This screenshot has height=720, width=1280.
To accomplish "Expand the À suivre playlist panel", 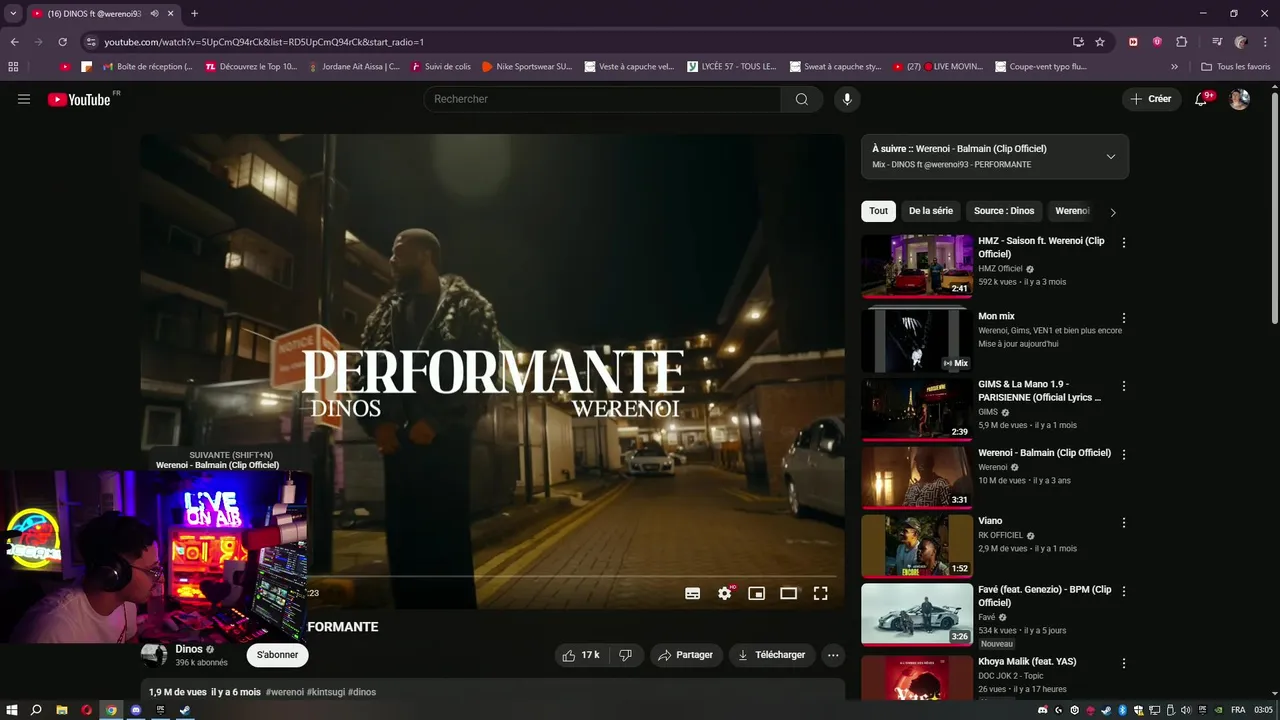I will click(1110, 156).
